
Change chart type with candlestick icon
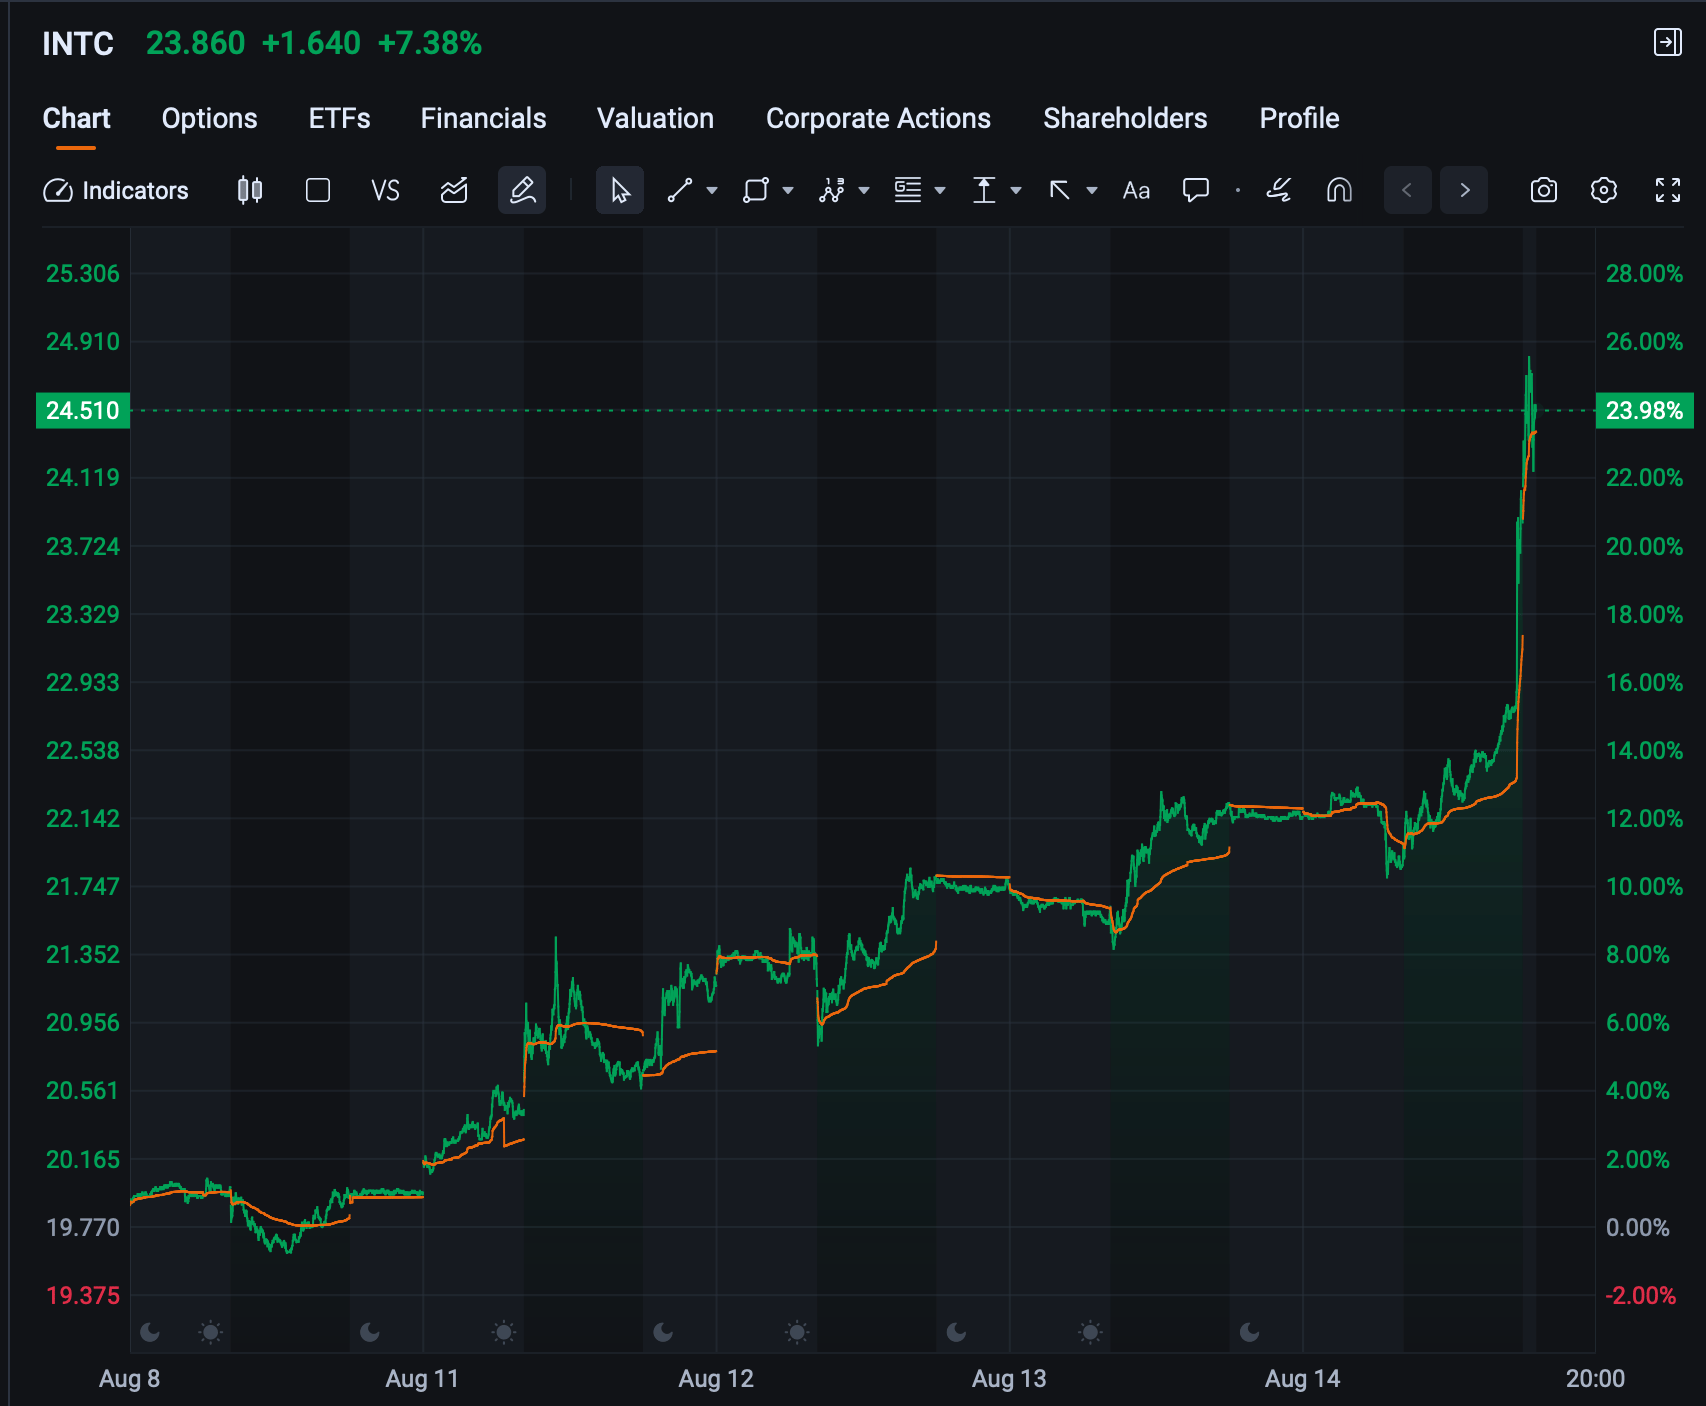point(250,190)
